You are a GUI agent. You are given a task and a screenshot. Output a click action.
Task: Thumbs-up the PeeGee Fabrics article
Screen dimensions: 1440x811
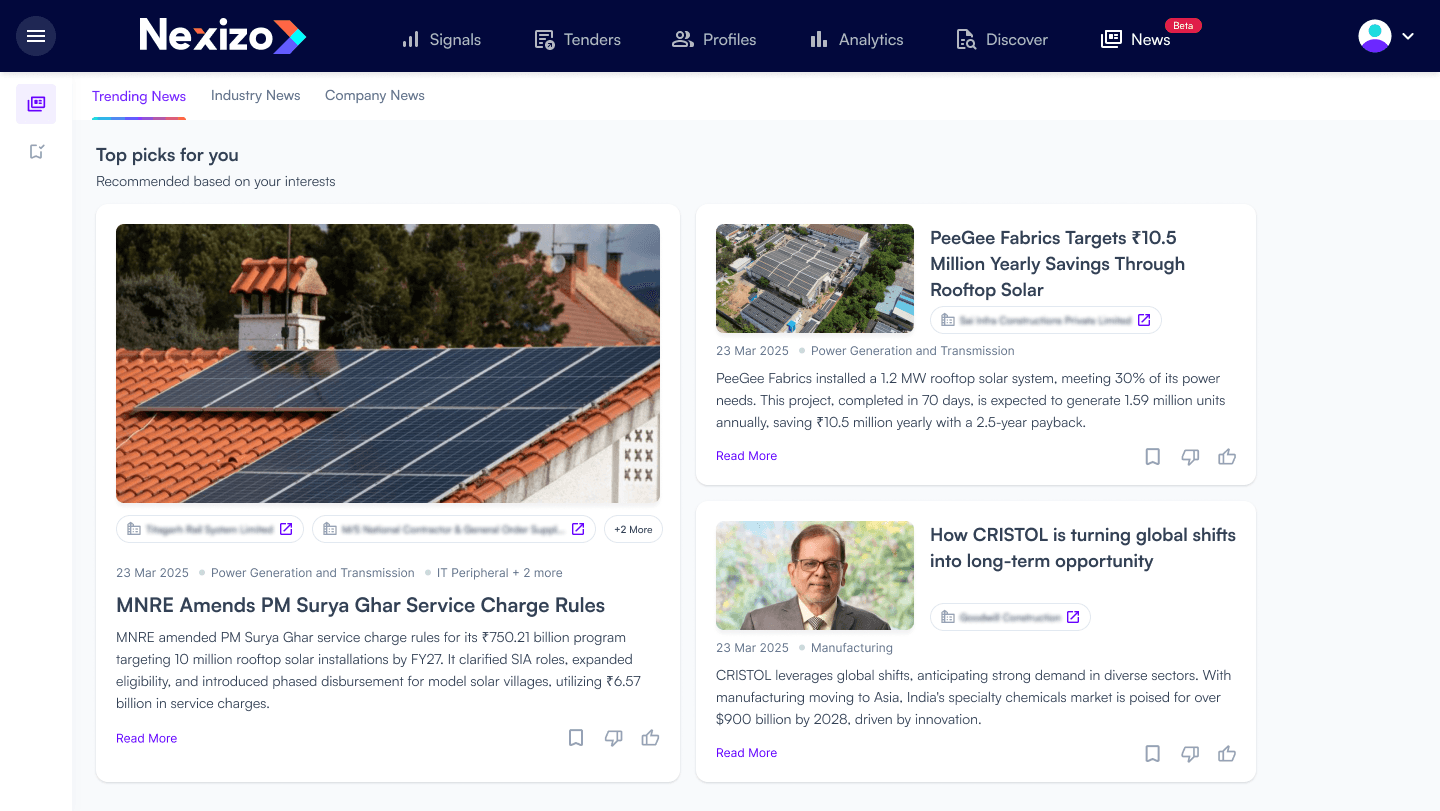coord(1227,457)
